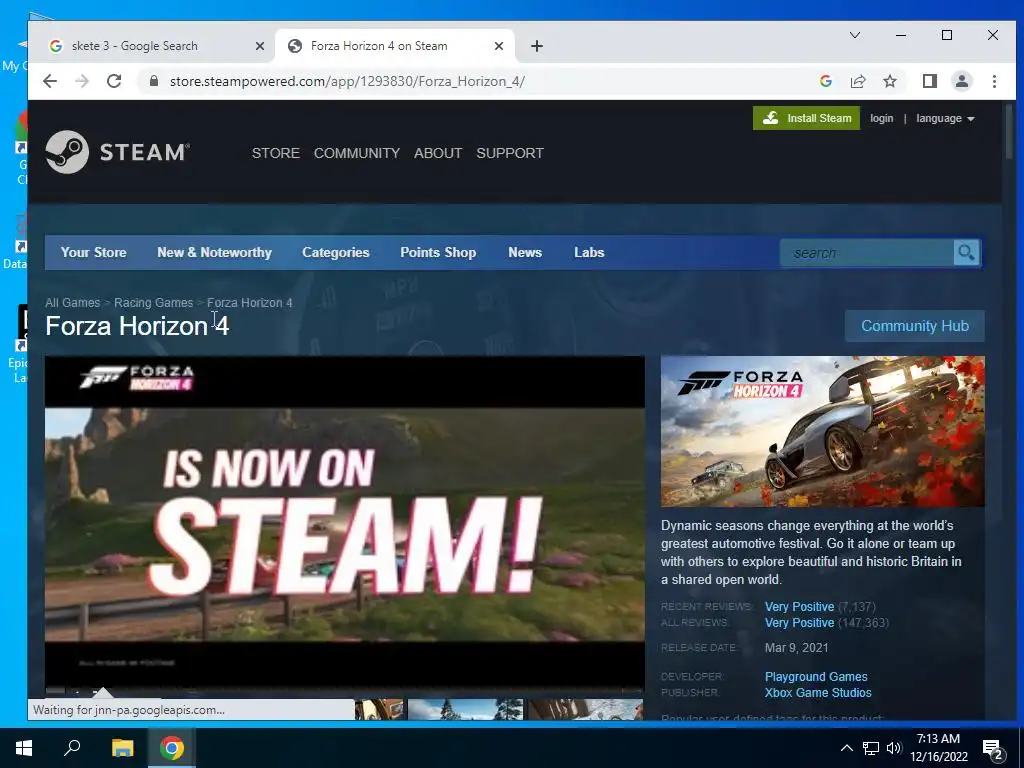
Task: Open Playground Games developer link
Action: pyautogui.click(x=816, y=677)
